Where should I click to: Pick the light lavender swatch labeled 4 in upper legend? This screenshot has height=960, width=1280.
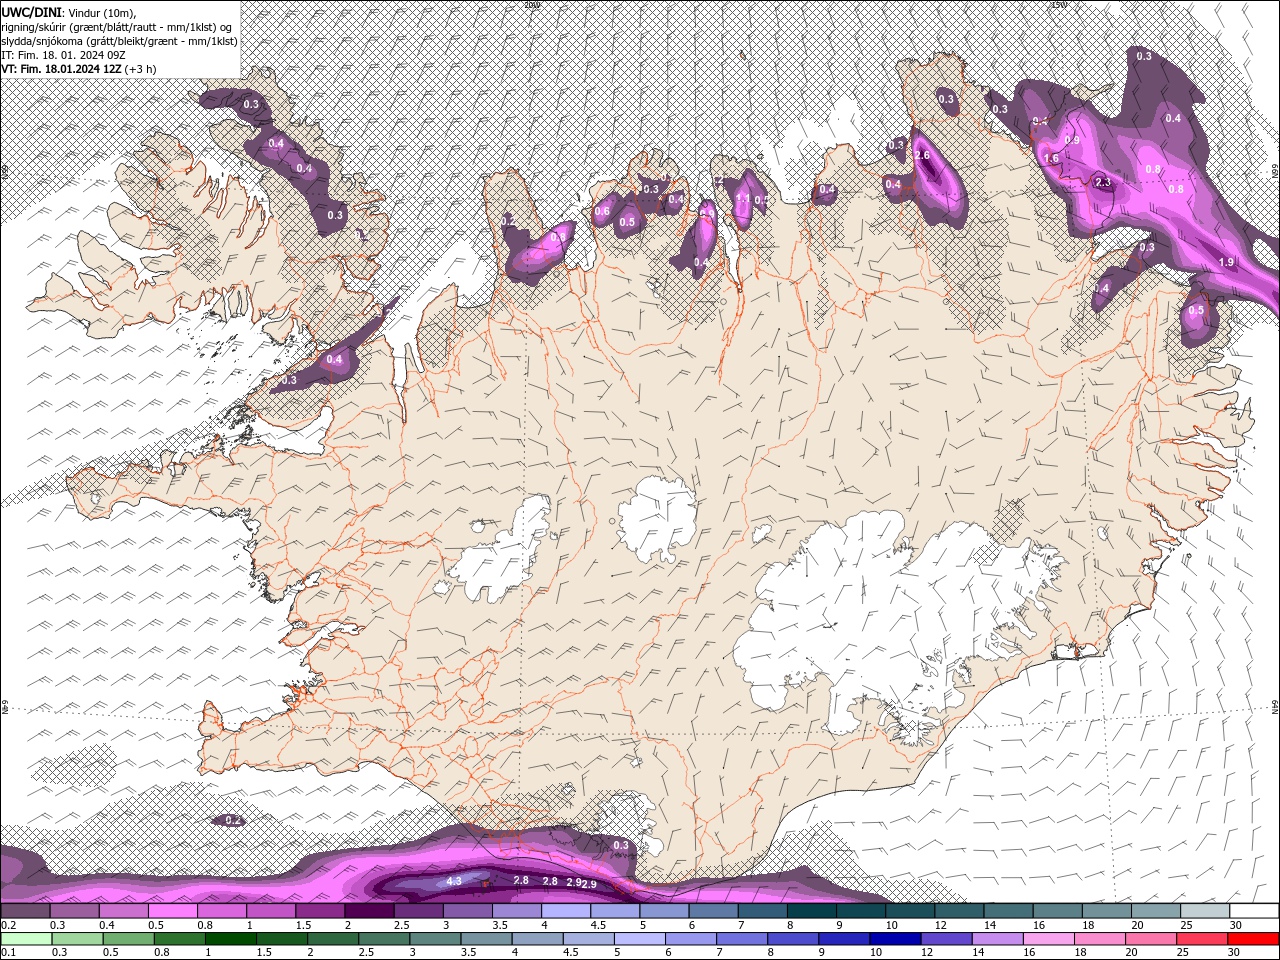(566, 911)
